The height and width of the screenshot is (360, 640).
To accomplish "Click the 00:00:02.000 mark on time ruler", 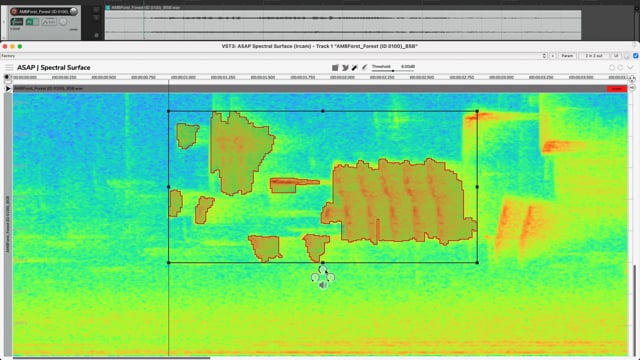I will [x=342, y=77].
